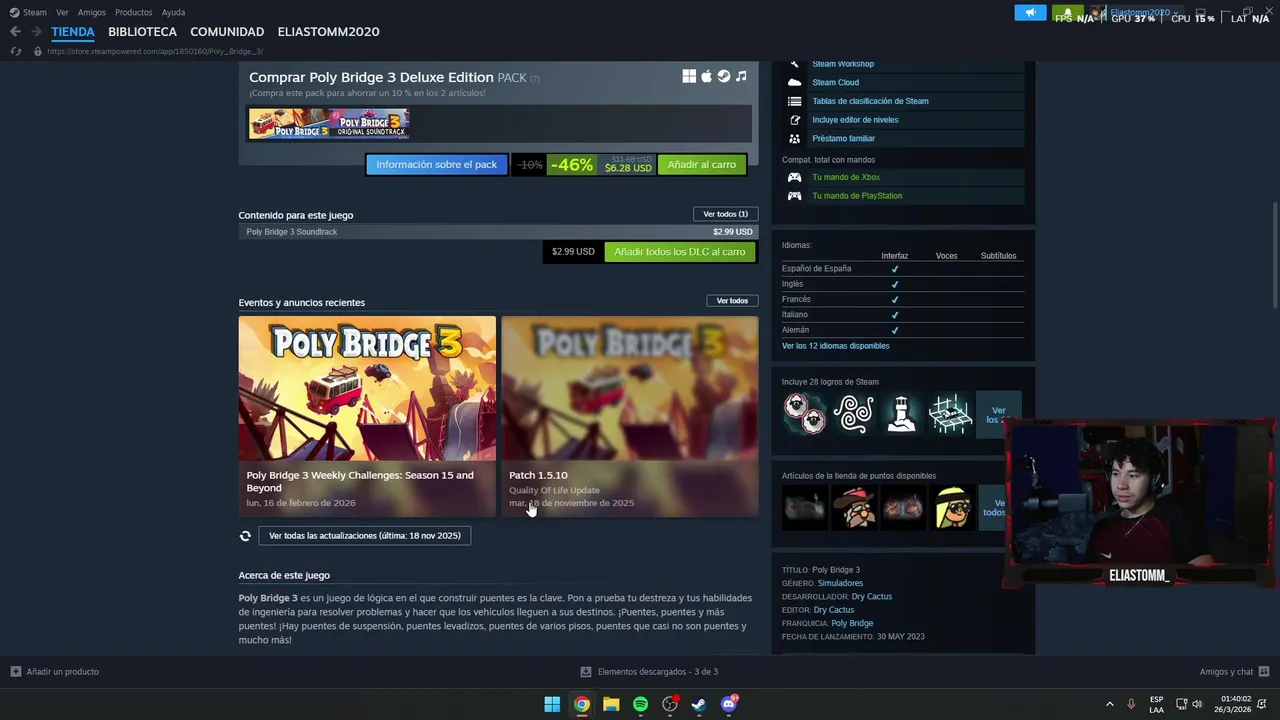Click Información sobre el pack button
Image resolution: width=1280 pixels, height=720 pixels.
(436, 165)
